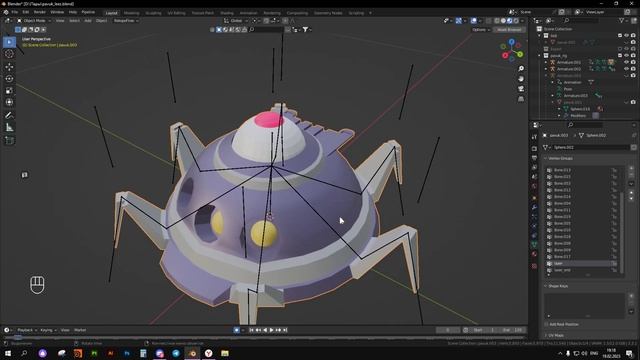Jump to the timeline start frame
The width and height of the screenshot is (640, 360).
(251, 330)
